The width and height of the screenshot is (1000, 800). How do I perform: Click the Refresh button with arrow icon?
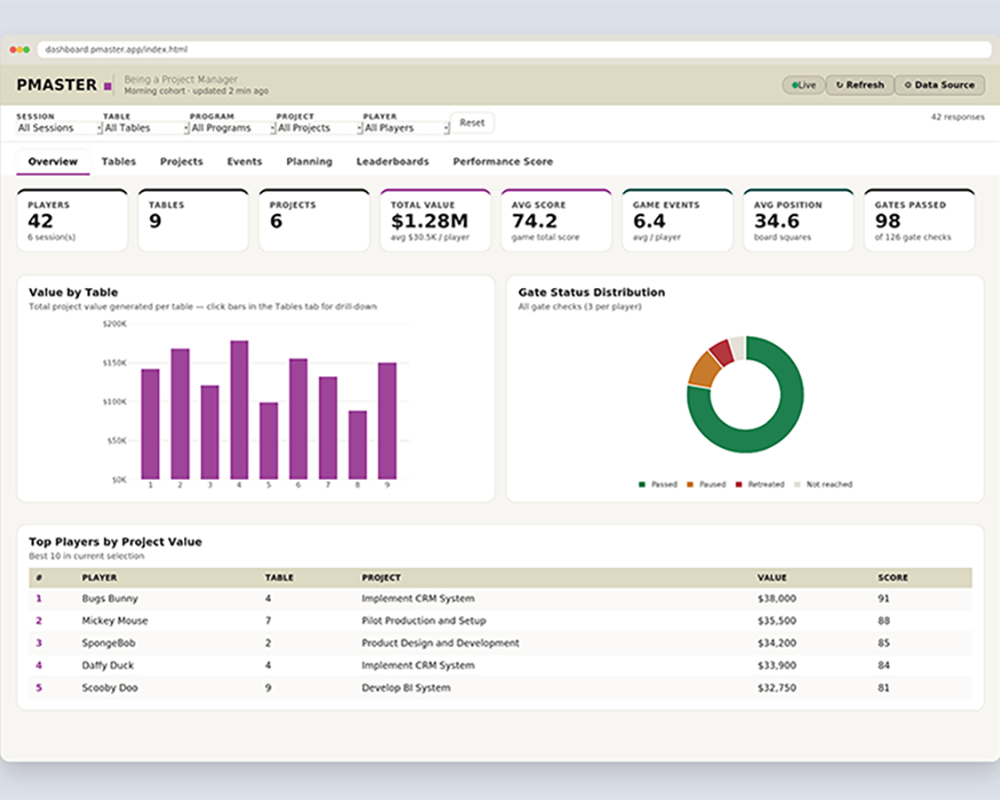(860, 85)
